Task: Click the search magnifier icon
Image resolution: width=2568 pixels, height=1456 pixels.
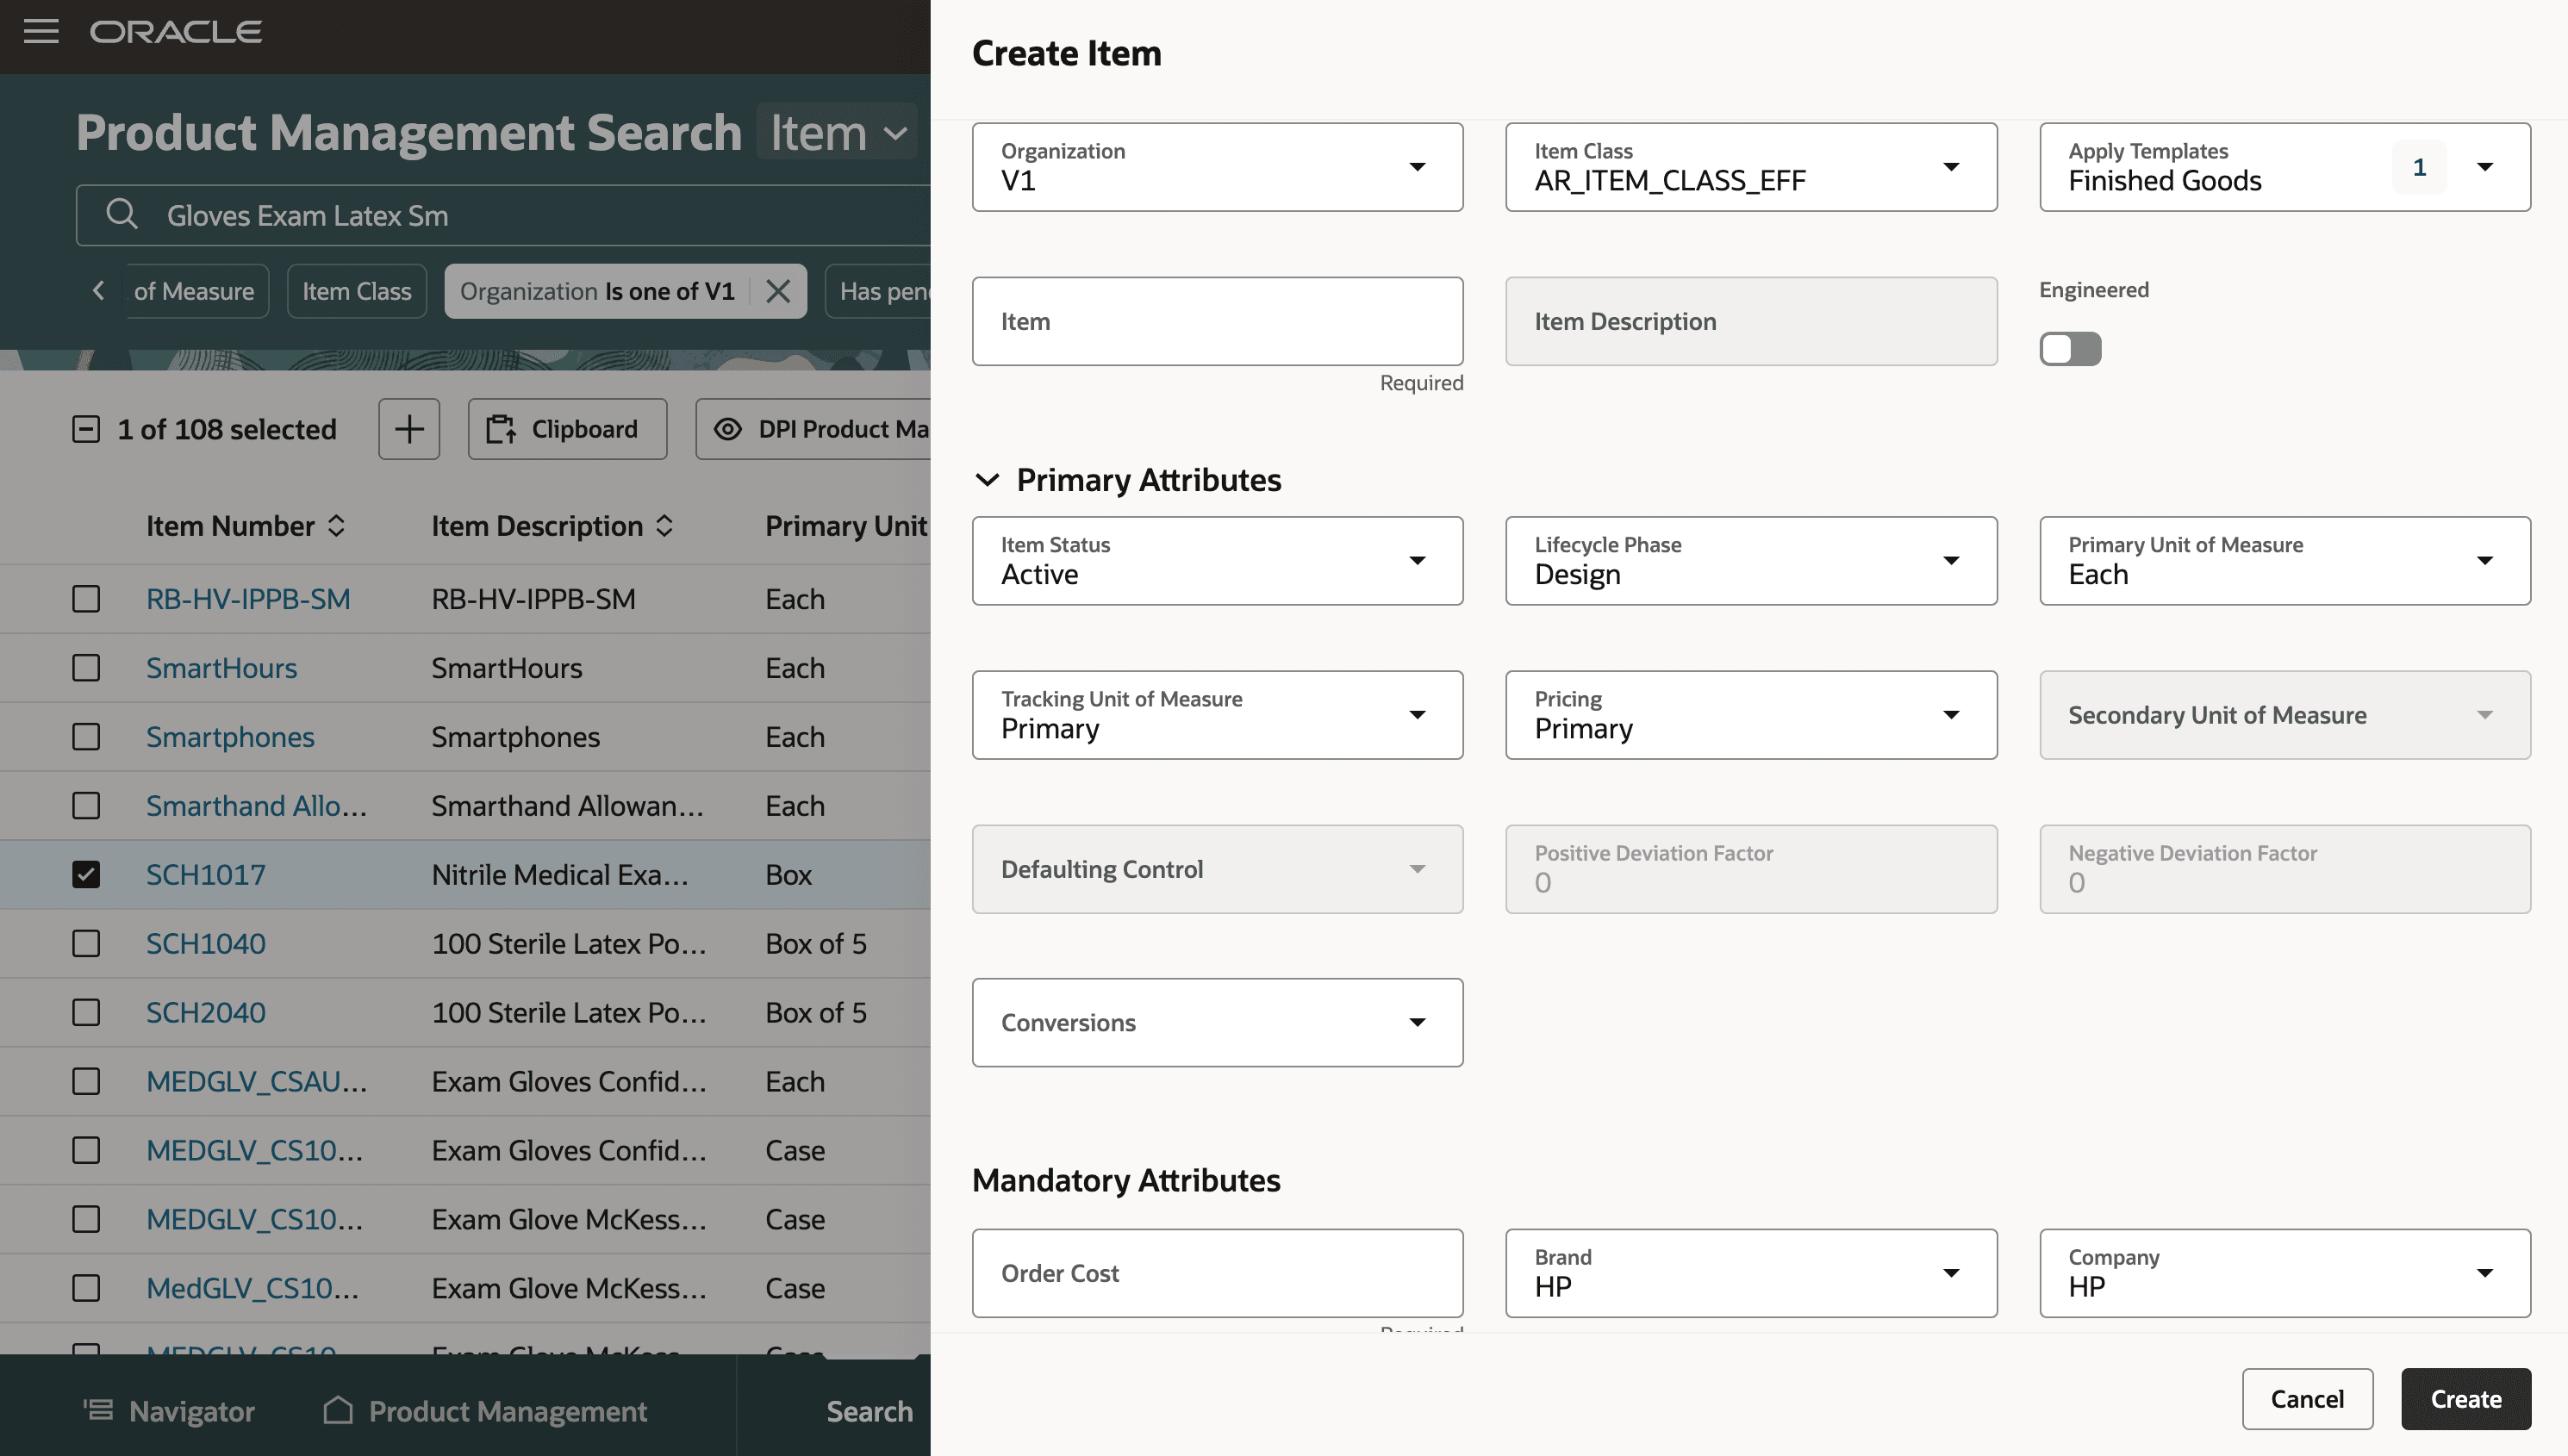Action: click(122, 214)
